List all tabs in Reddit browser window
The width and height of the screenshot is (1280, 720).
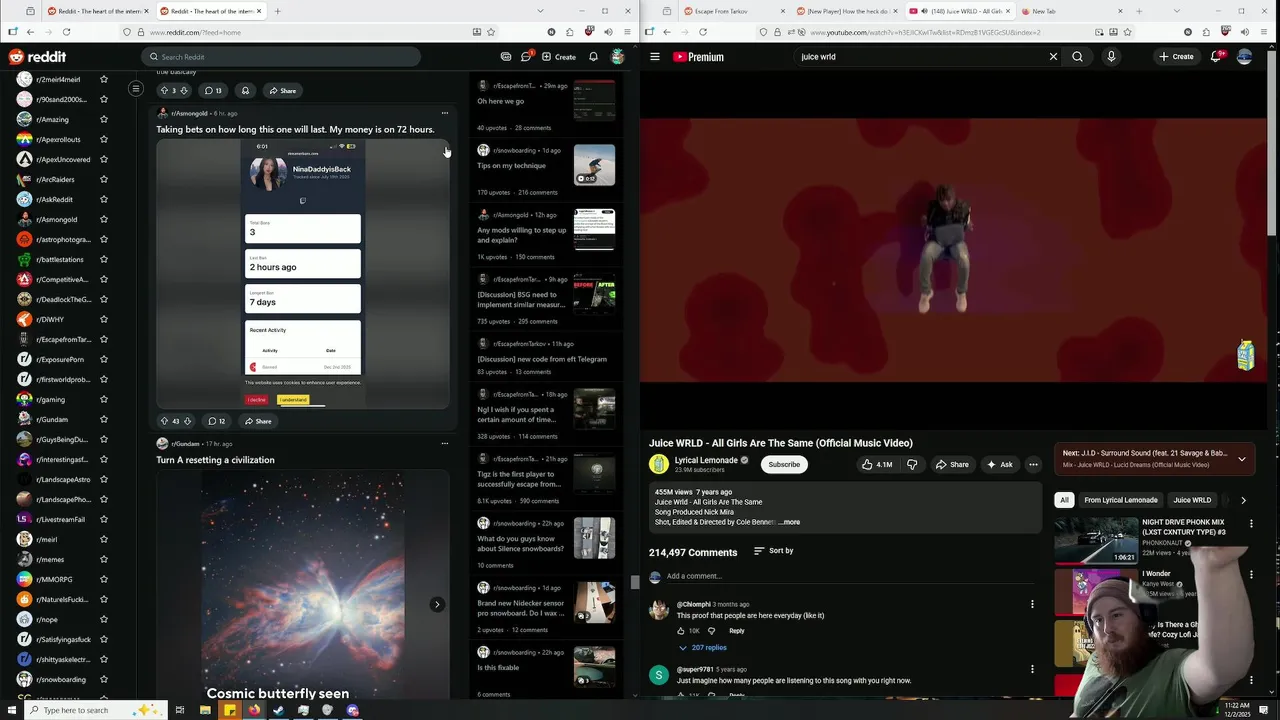click(x=539, y=11)
